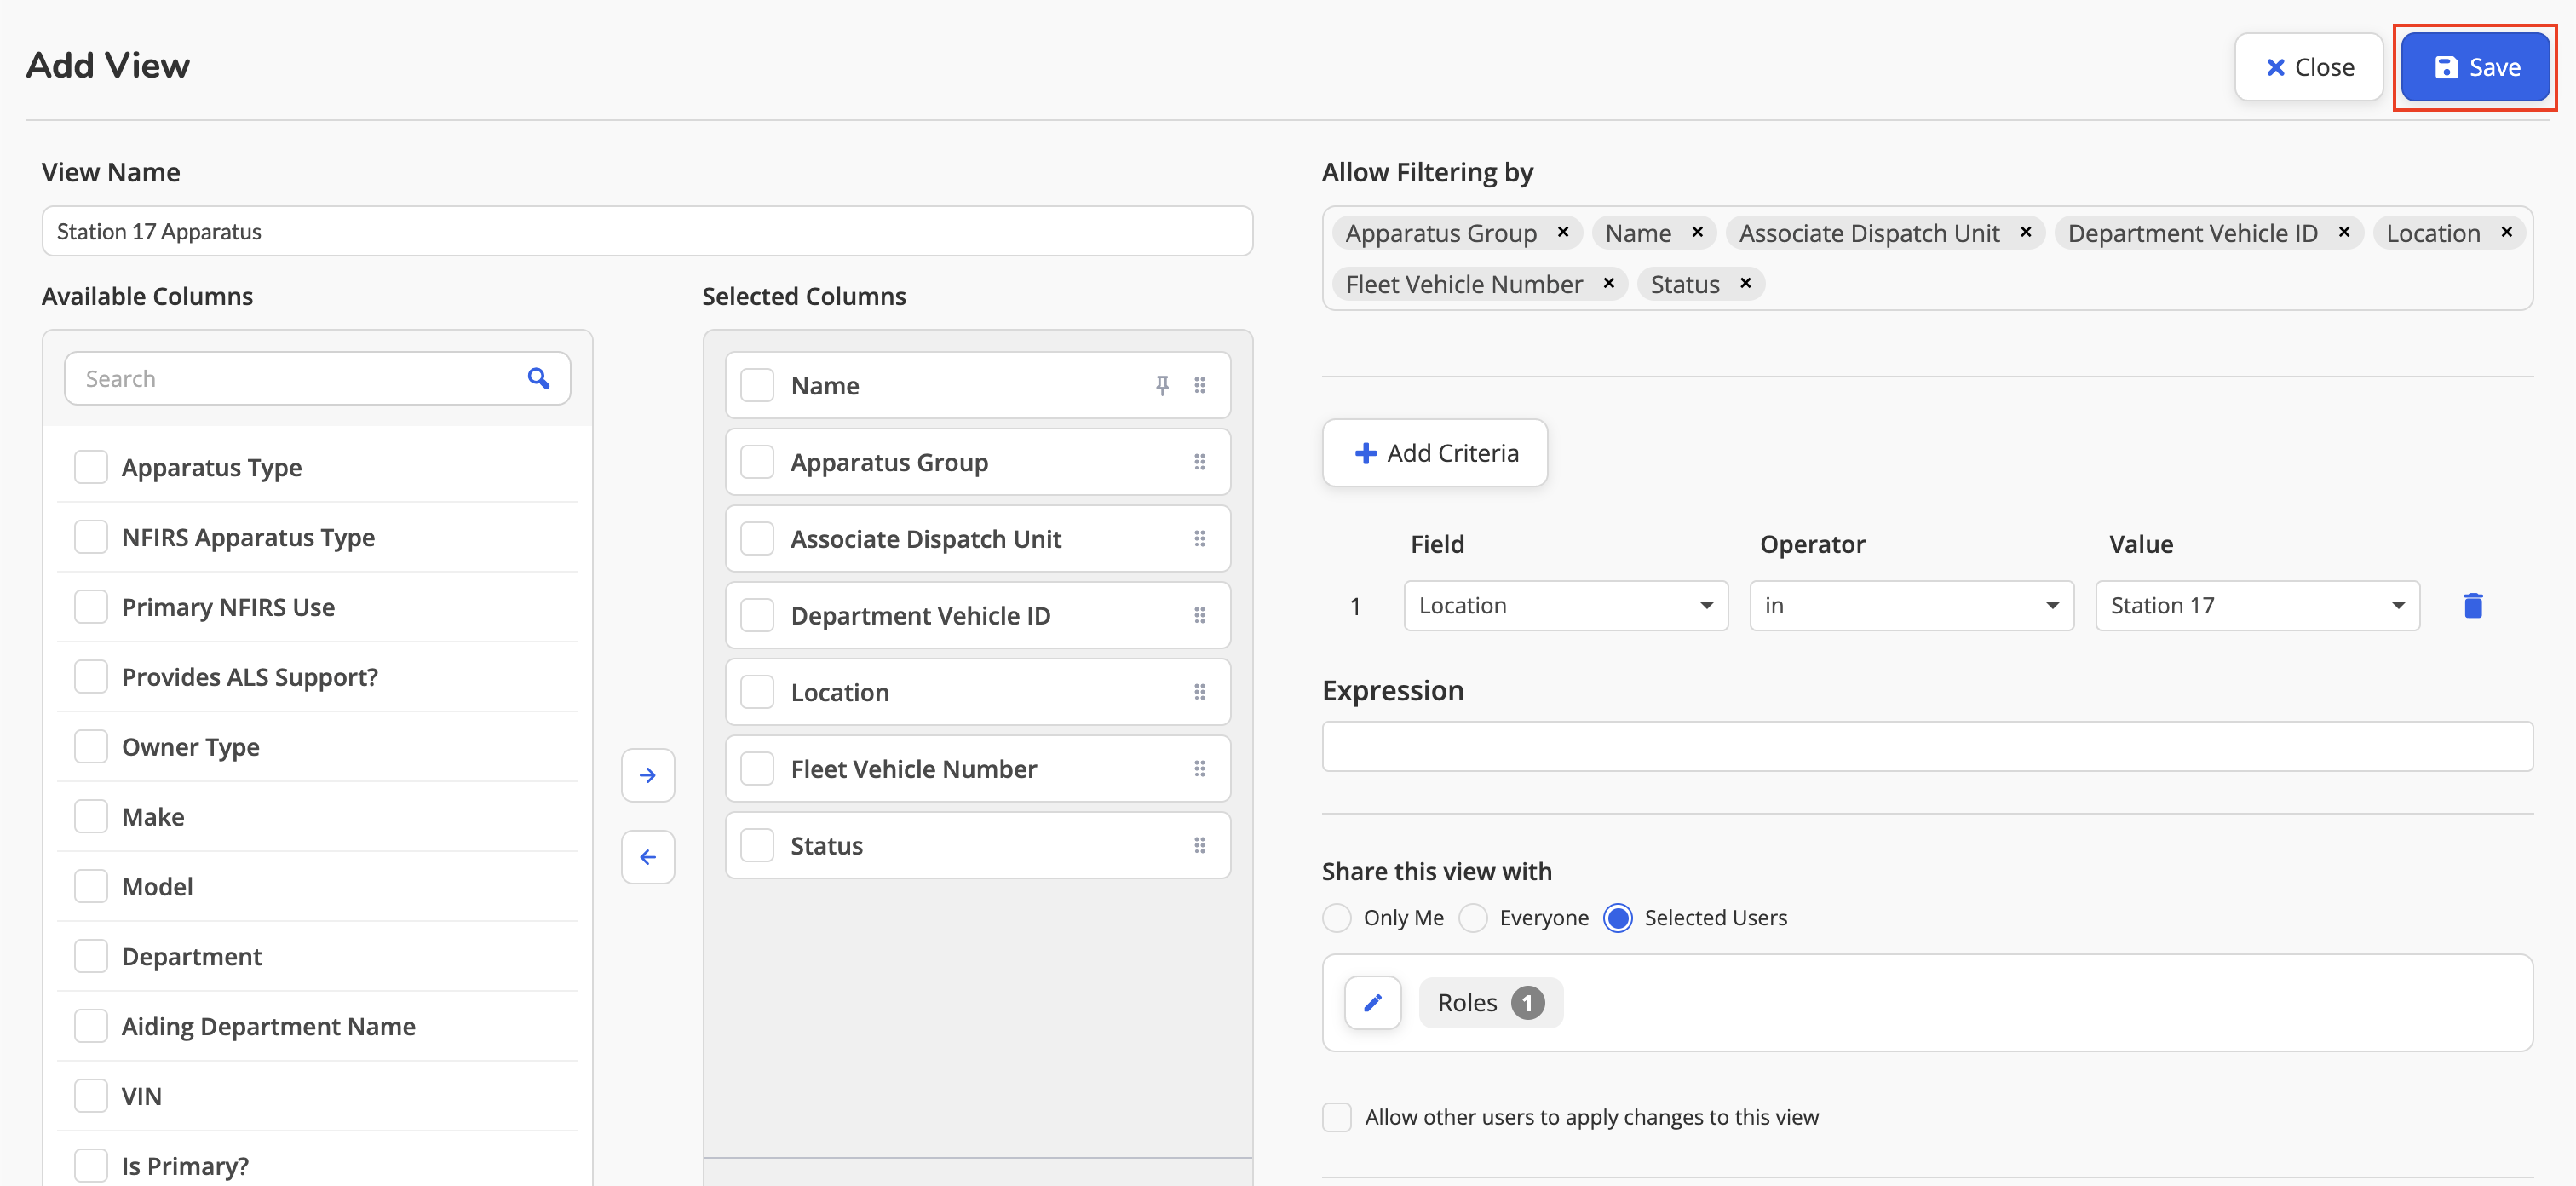Open the Value dropdown showing Station 17
Viewport: 2576px width, 1186px height.
[2258, 606]
